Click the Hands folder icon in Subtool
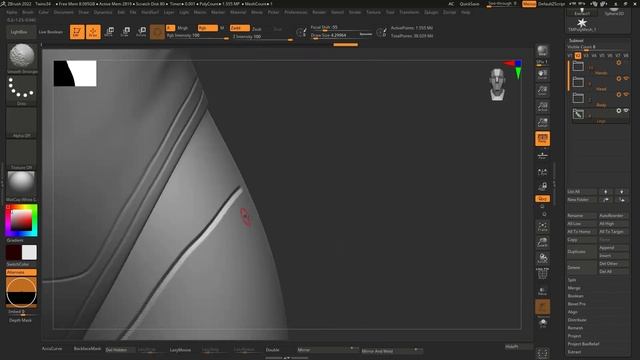Image resolution: width=640 pixels, height=360 pixels. [x=578, y=66]
